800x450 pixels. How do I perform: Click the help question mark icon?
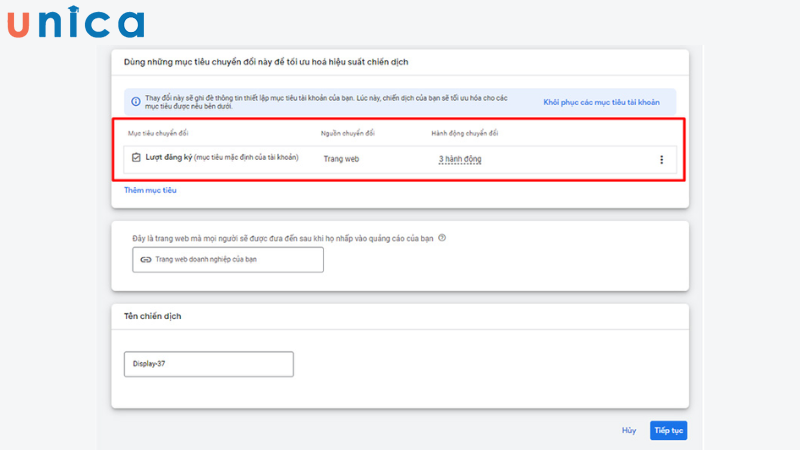point(442,238)
